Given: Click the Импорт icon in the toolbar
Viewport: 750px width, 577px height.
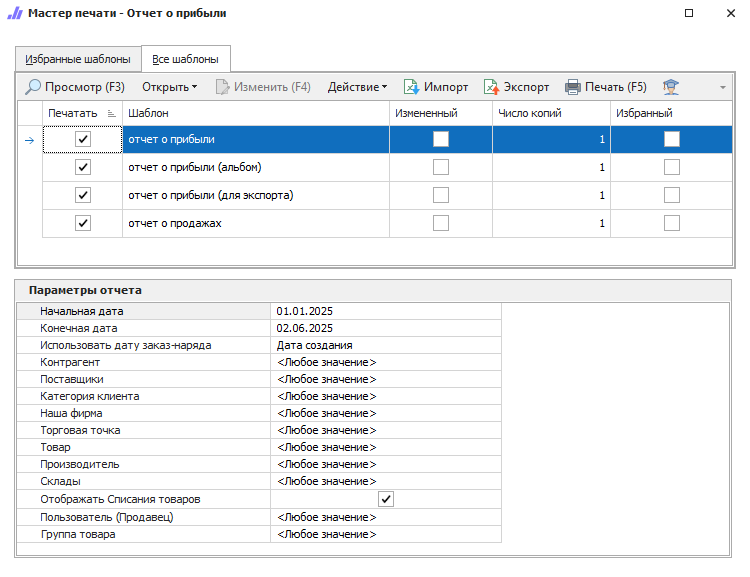Looking at the screenshot, I should pyautogui.click(x=411, y=87).
